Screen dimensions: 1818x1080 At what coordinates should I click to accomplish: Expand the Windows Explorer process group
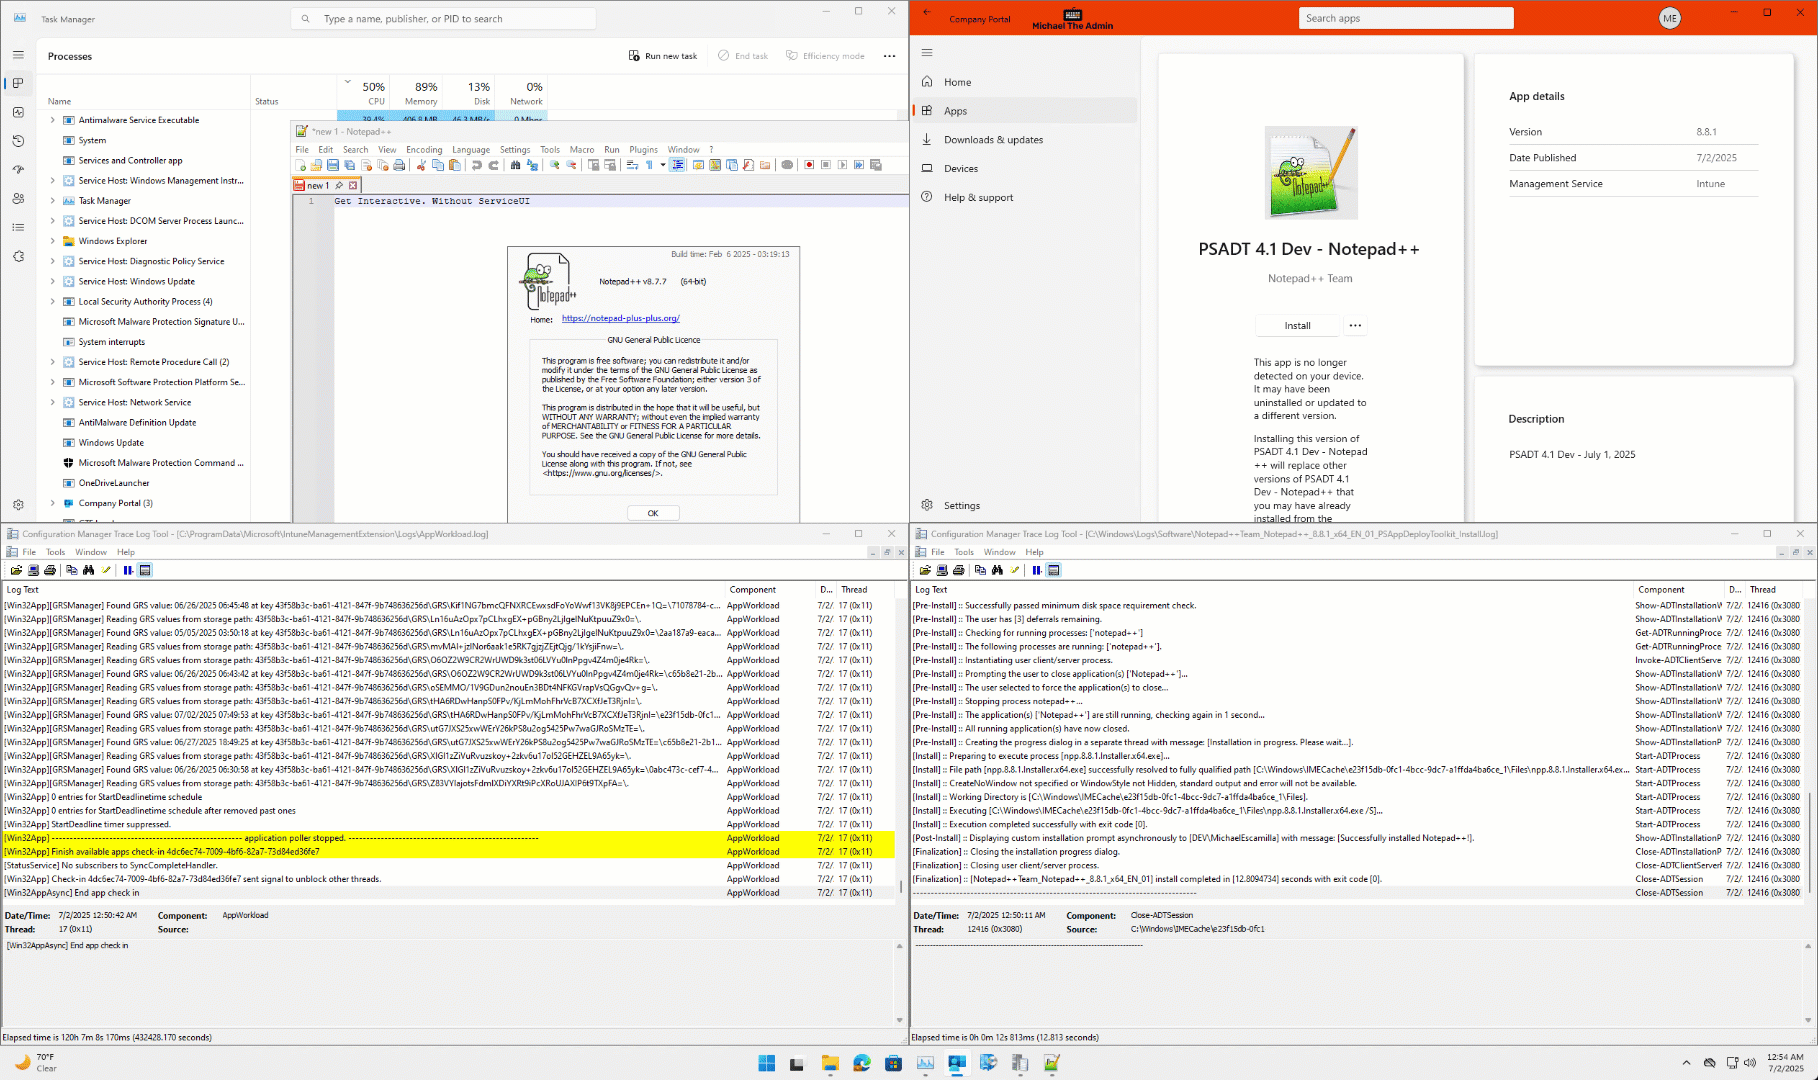pyautogui.click(x=52, y=241)
